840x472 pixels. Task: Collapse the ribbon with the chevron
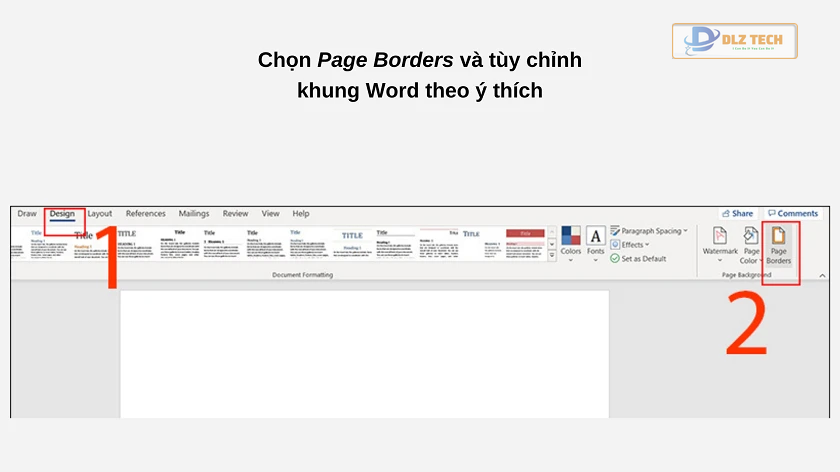coord(822,275)
